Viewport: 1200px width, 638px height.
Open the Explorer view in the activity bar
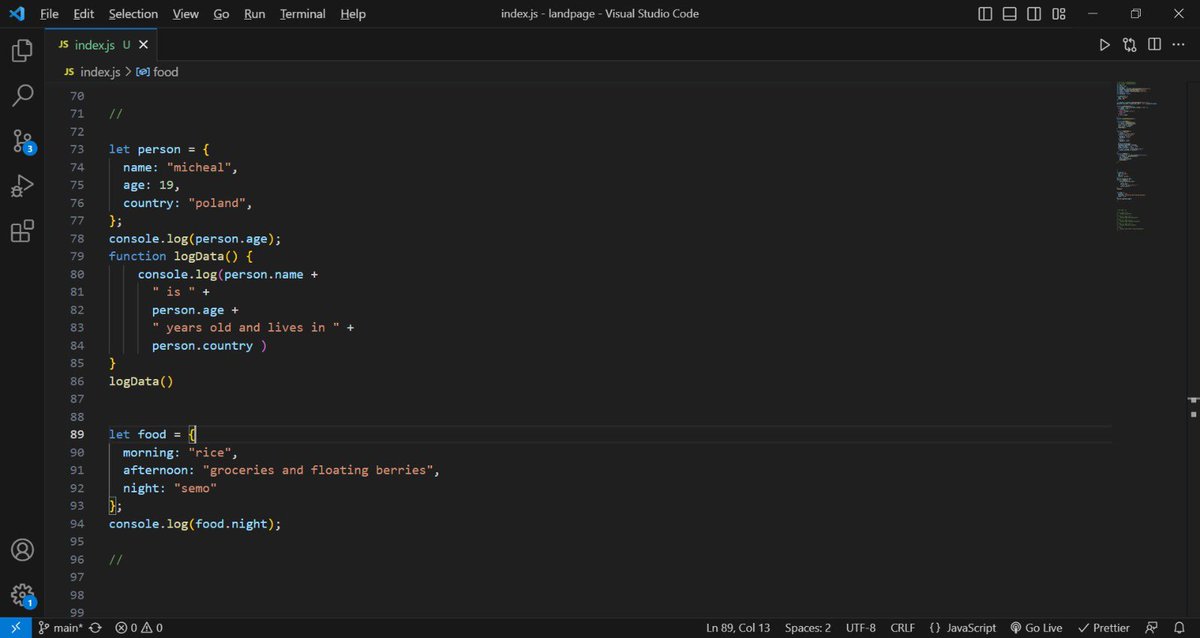tap(22, 51)
